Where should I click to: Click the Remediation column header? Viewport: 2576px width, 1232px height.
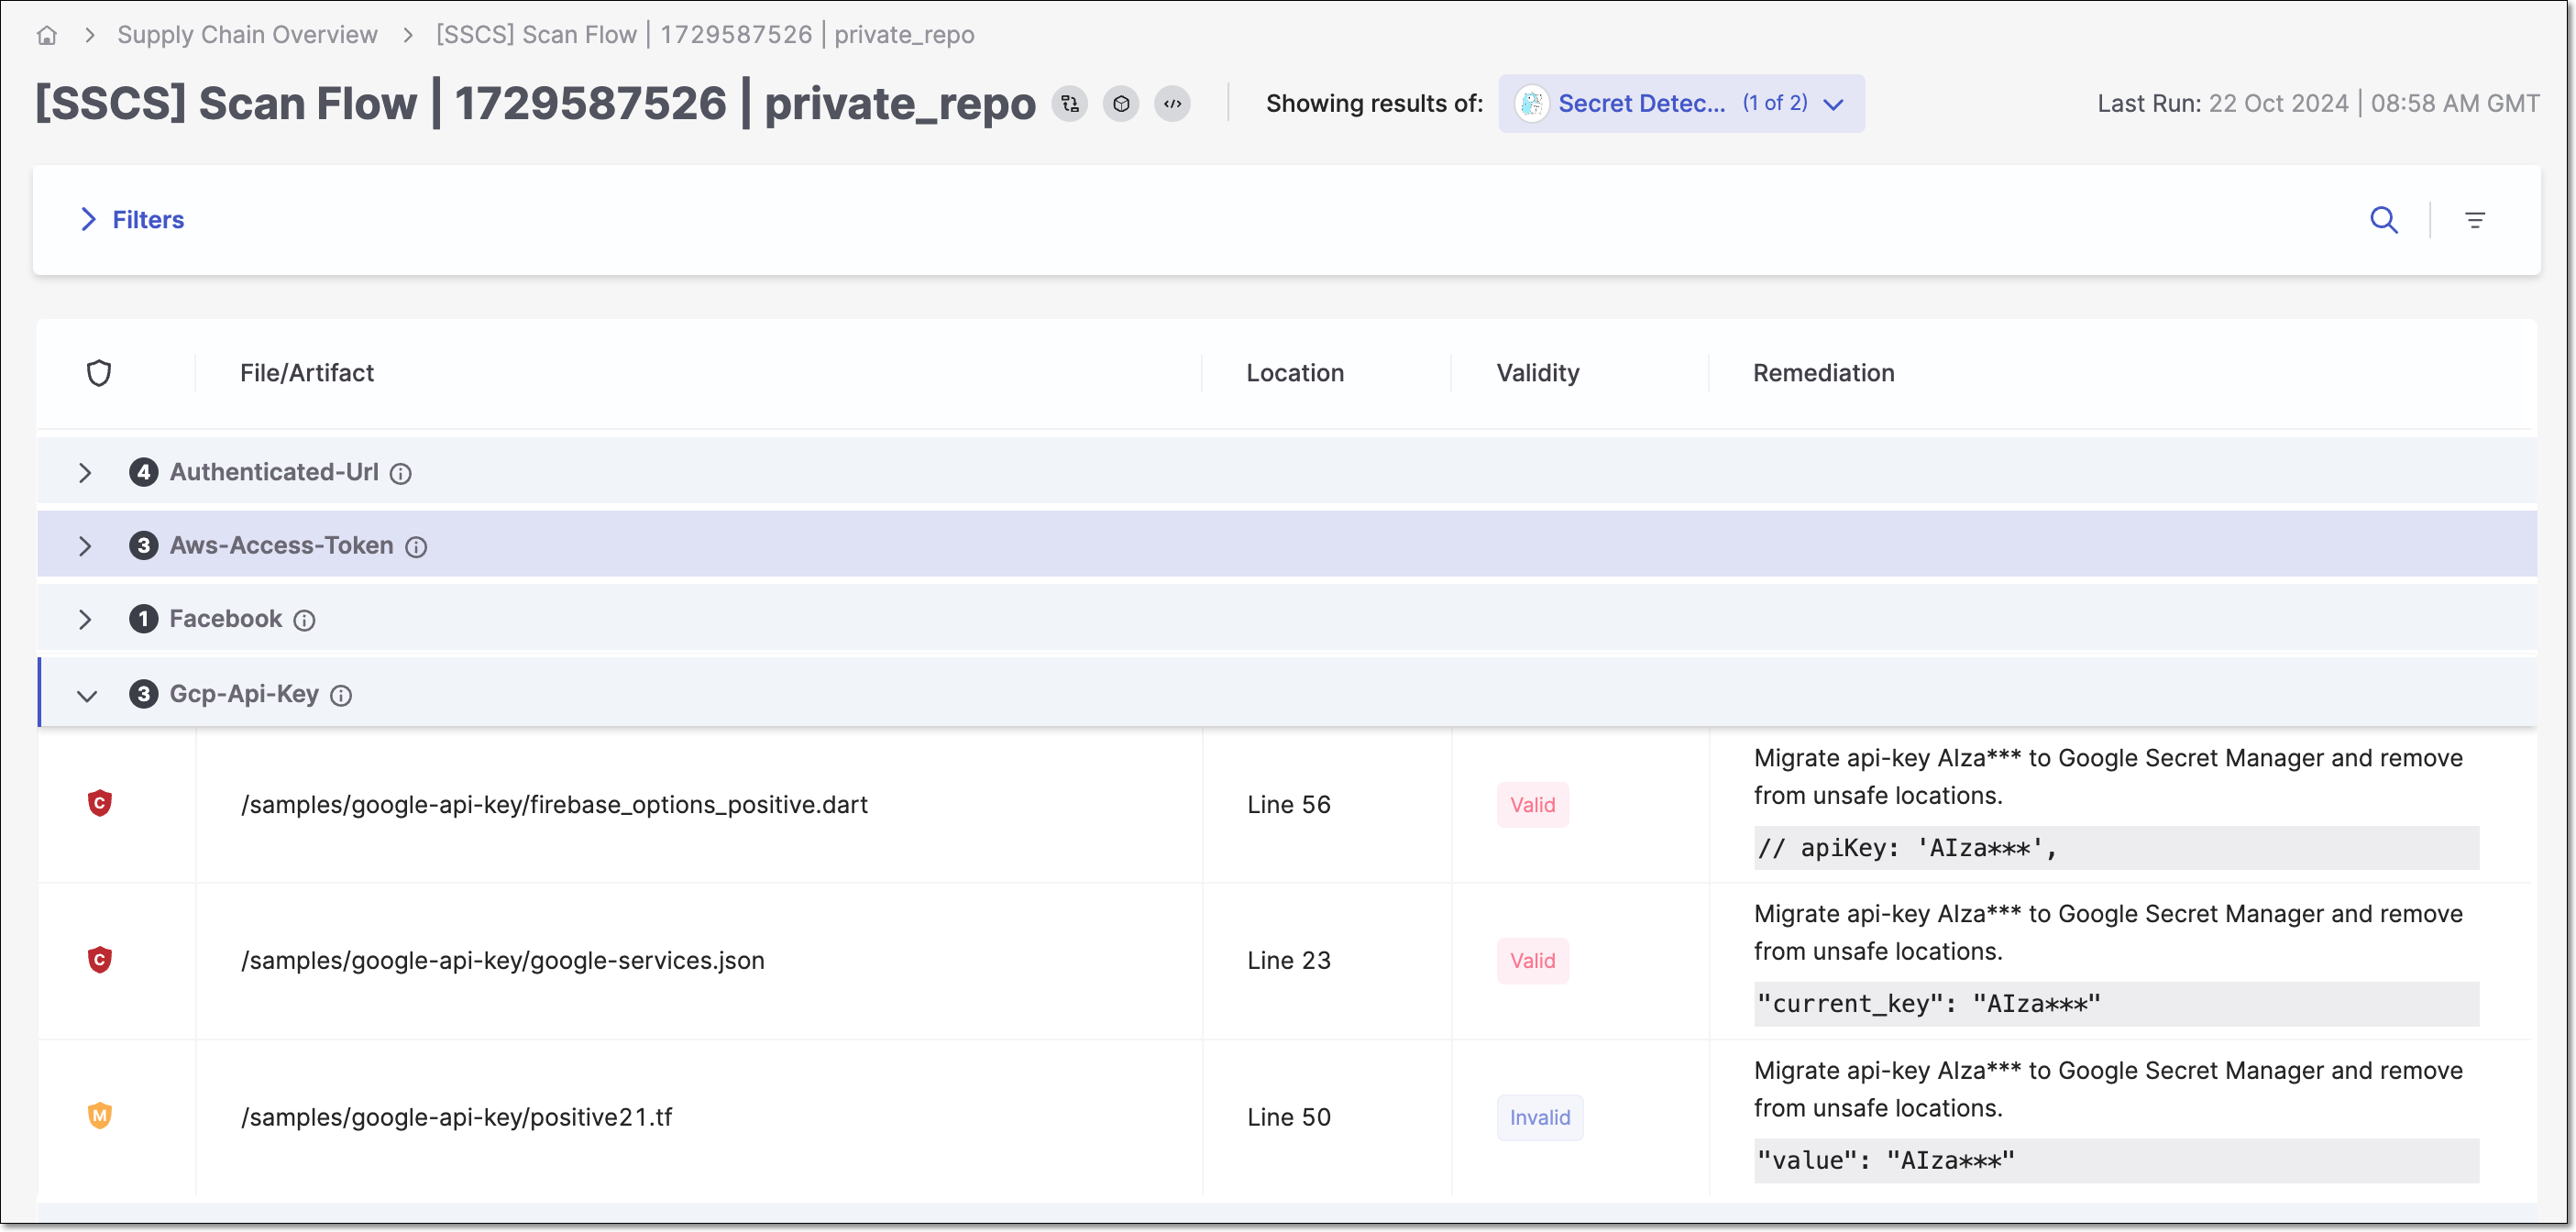point(1823,373)
